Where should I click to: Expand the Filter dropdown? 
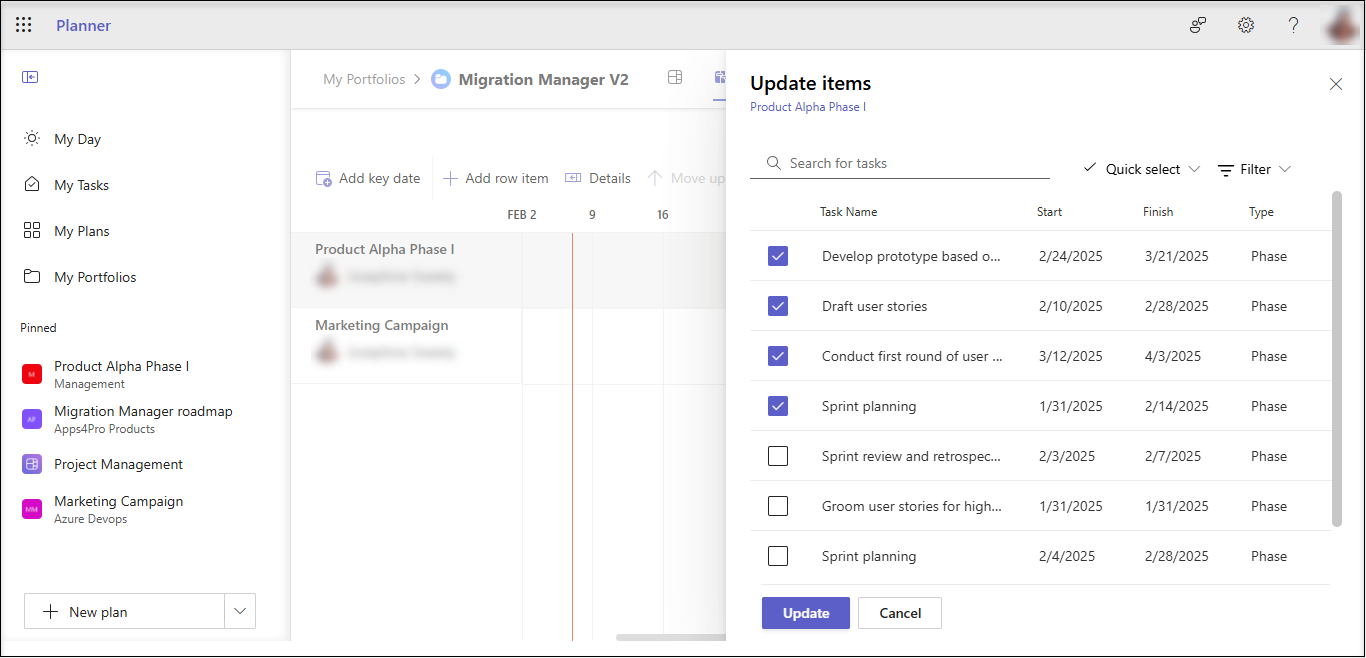coord(1253,169)
